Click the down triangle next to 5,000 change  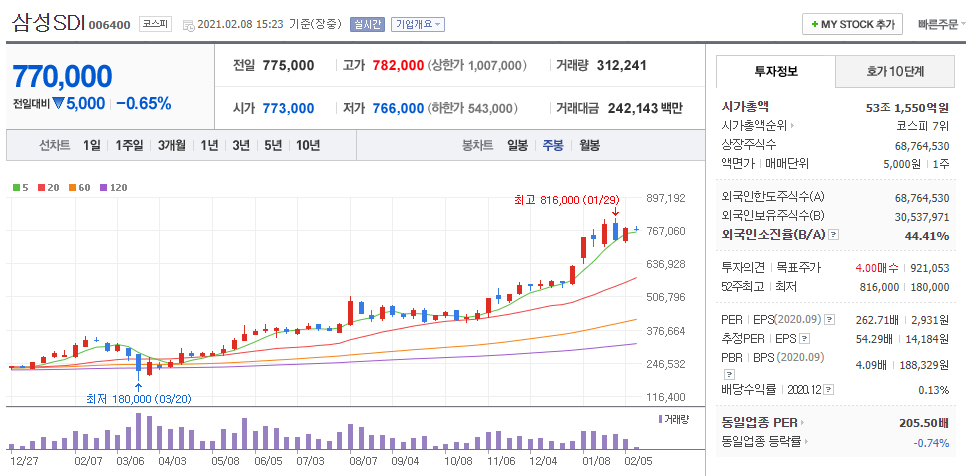58,104
